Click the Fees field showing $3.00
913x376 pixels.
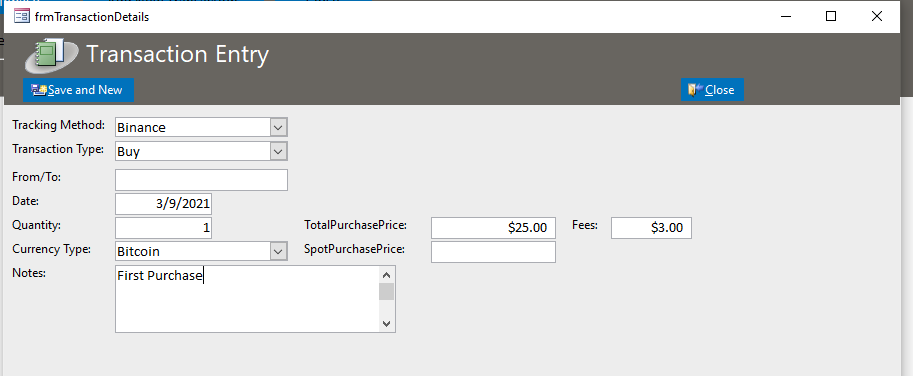(x=651, y=228)
